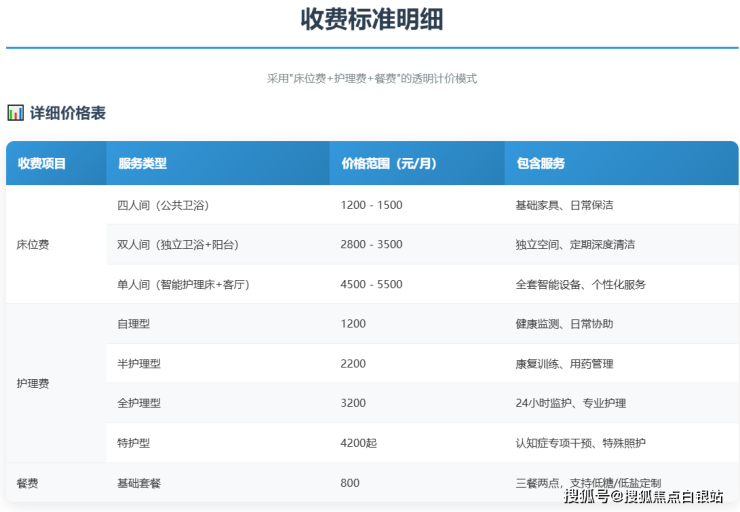The width and height of the screenshot is (740, 512).
Task: Click the 2800 - 3500 price range cell
Action: (371, 244)
